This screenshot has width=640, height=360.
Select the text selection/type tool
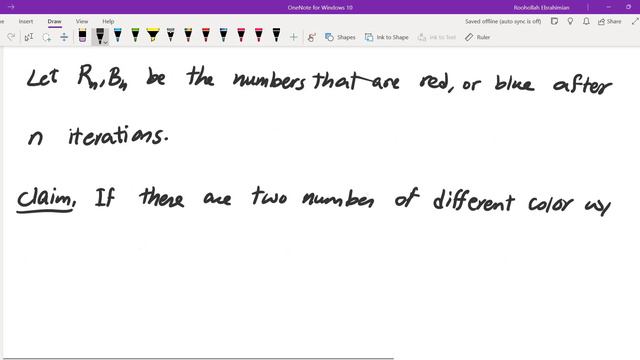coord(29,37)
